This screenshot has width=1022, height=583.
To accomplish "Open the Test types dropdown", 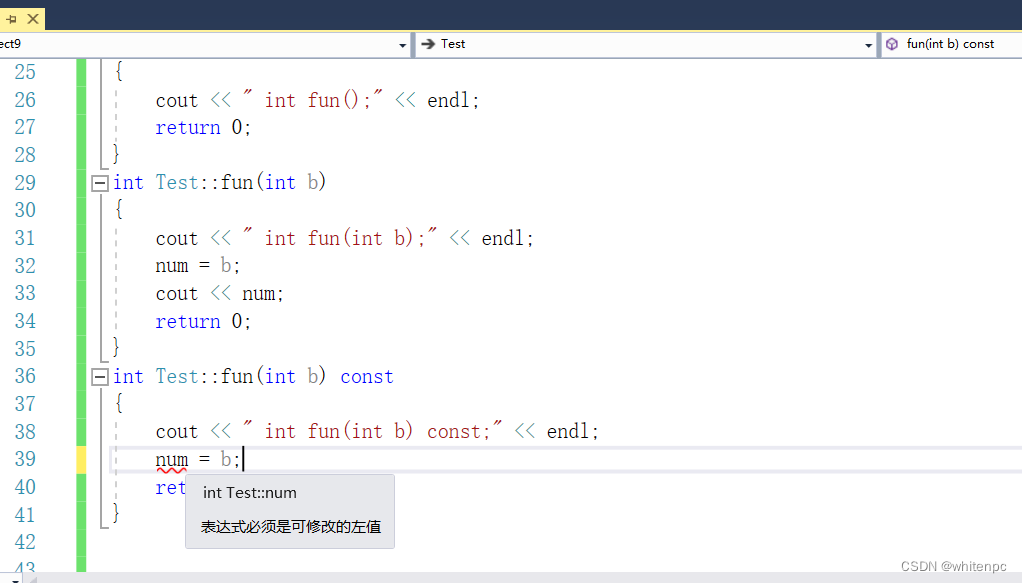I will (869, 43).
